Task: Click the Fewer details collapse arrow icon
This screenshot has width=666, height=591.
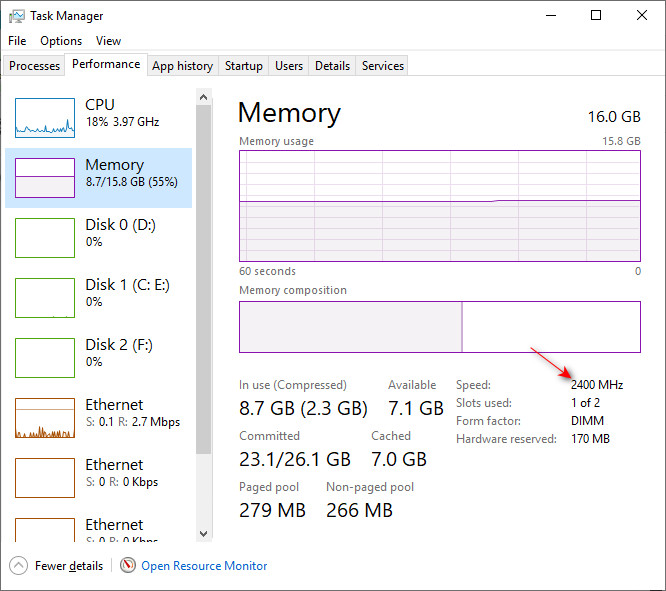Action: [19, 565]
